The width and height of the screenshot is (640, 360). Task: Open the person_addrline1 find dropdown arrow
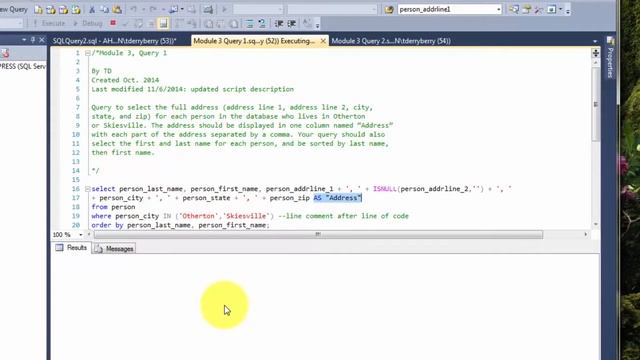[x=498, y=9]
